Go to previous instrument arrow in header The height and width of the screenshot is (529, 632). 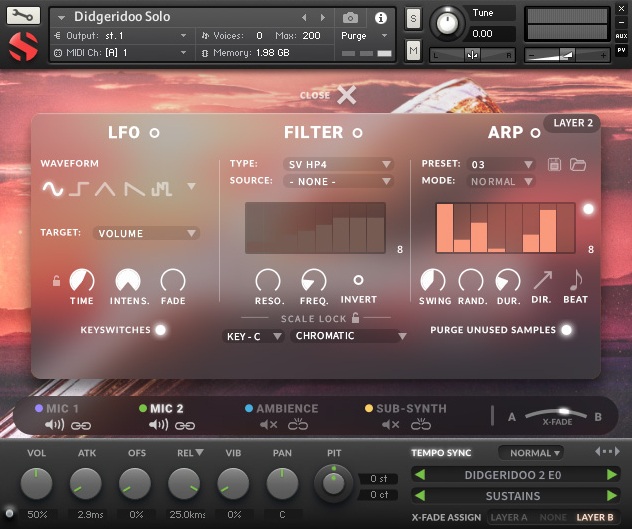pos(304,17)
